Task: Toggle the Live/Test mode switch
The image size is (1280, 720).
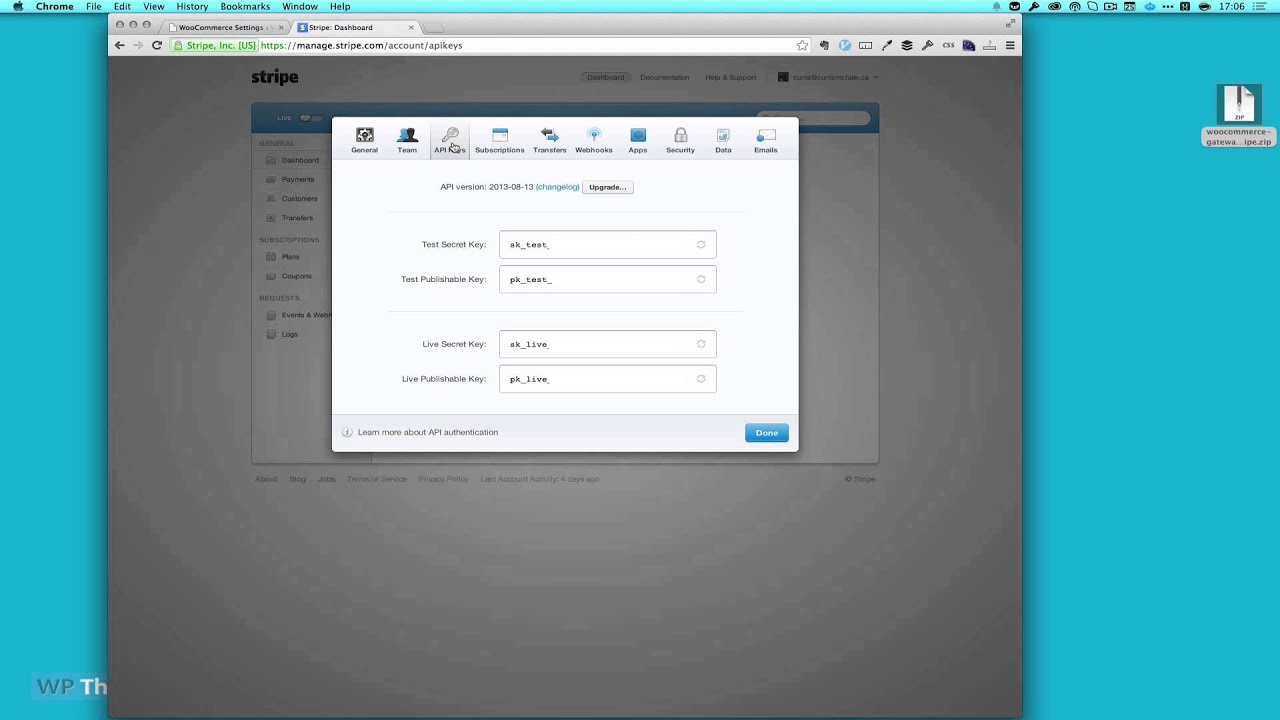Action: pos(310,118)
